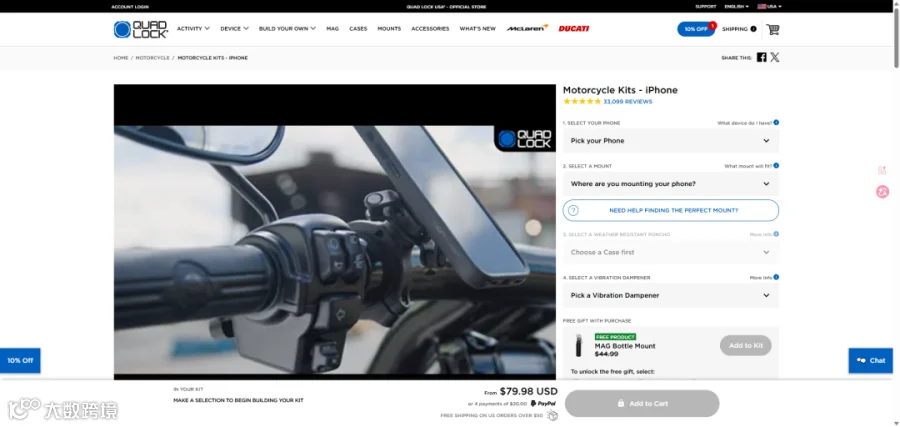900x427 pixels.
Task: Click the Add to Kit button
Action: coord(746,346)
